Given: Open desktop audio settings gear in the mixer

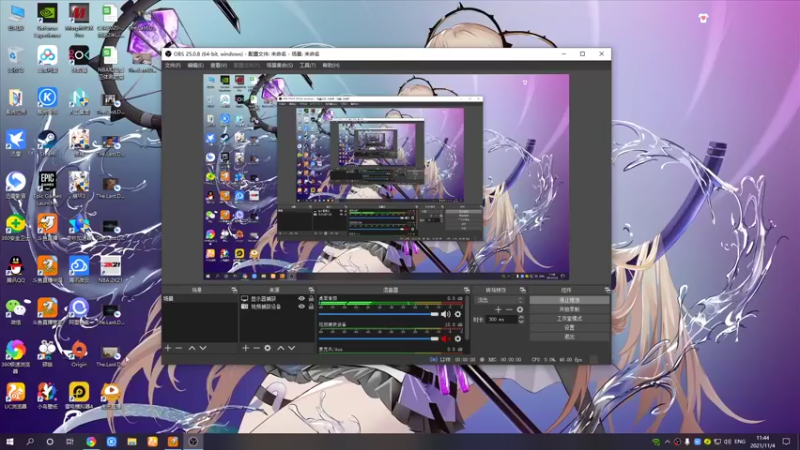Looking at the screenshot, I should click(x=458, y=314).
